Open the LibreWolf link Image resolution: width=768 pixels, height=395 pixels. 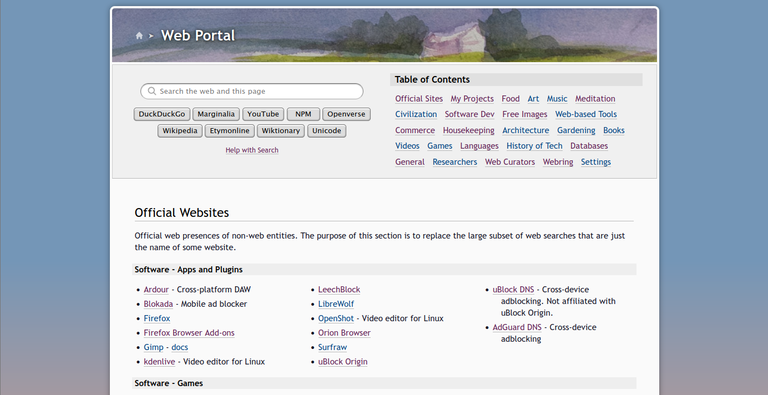pyautogui.click(x=336, y=304)
